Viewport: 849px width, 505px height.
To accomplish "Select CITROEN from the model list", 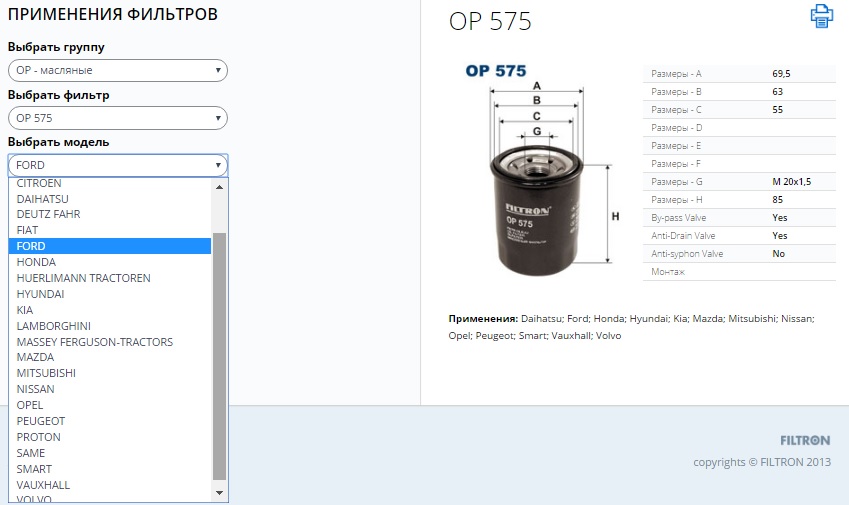I will 109,183.
